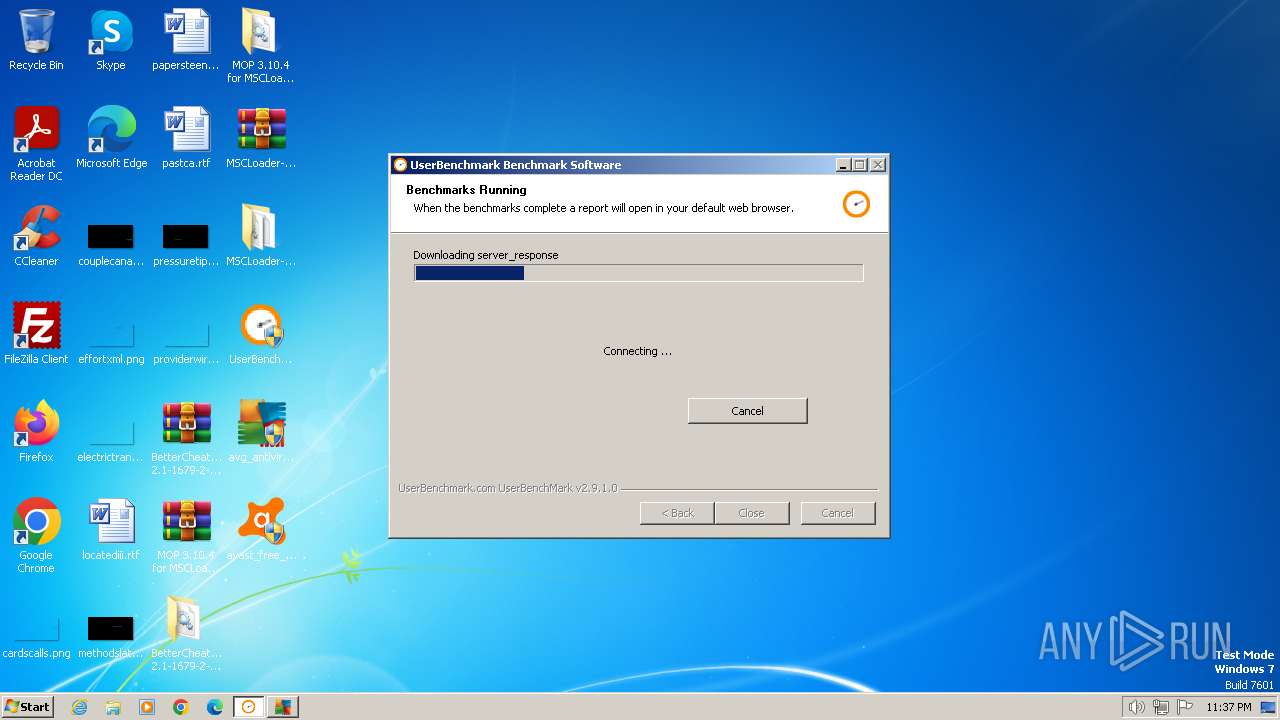Image resolution: width=1280 pixels, height=720 pixels.
Task: Click the 'Downloading server_response' status text
Action: 486,255
